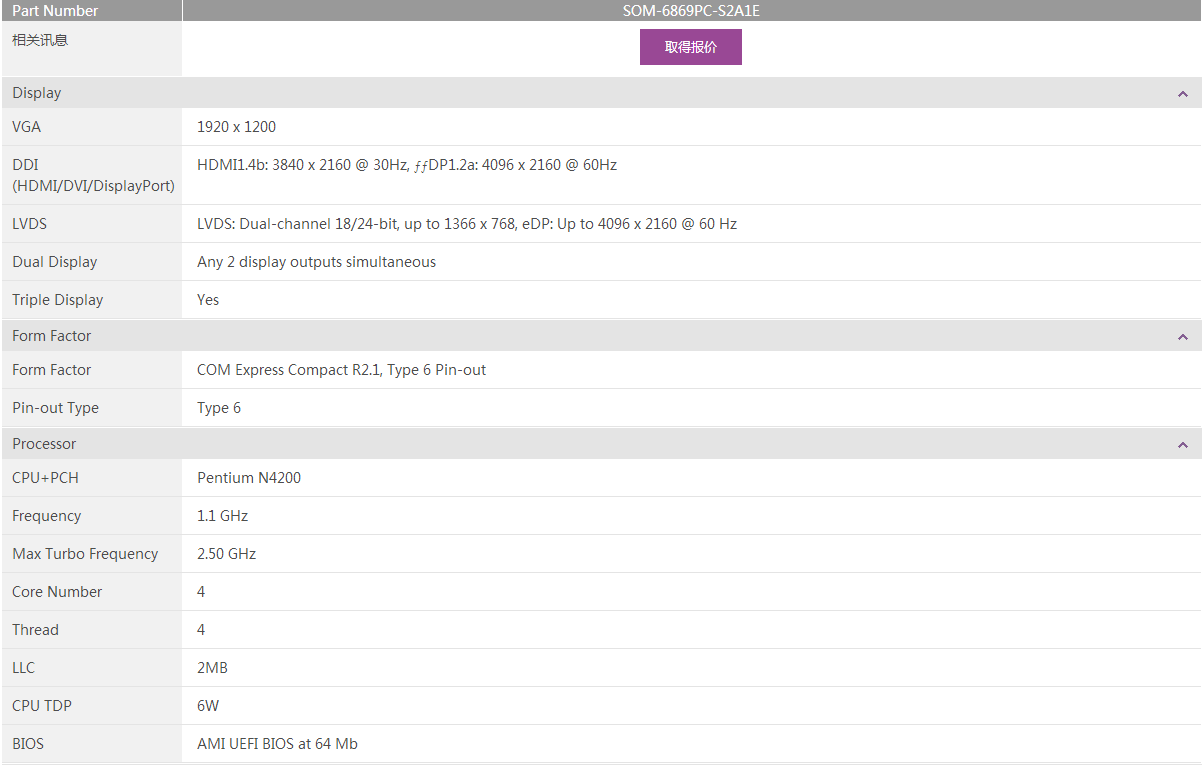Select the Core Number value 4
The image size is (1202, 765).
(x=201, y=592)
